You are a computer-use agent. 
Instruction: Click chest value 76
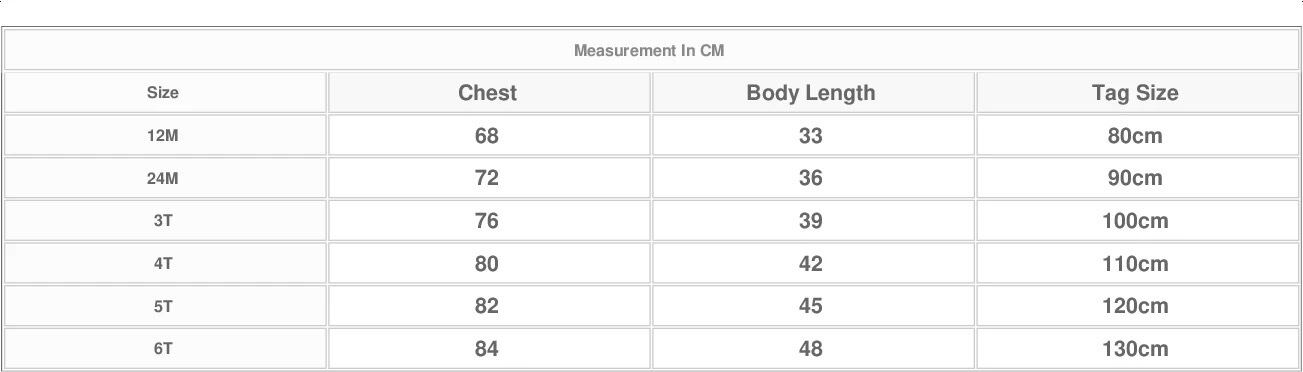tap(488, 221)
